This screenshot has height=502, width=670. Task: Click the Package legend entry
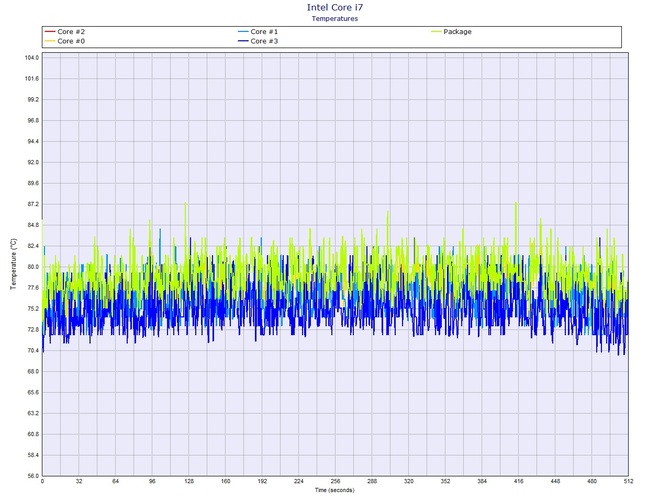[x=451, y=32]
